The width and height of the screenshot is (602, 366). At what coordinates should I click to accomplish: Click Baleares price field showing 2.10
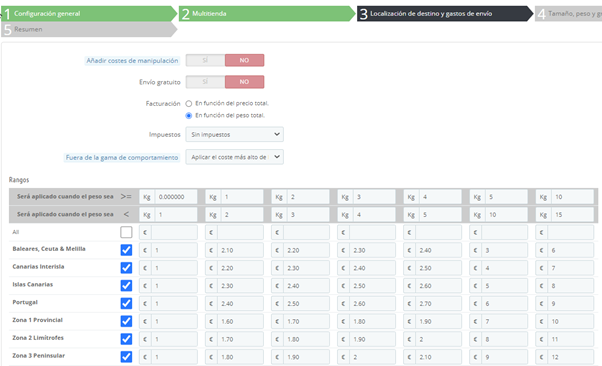coord(240,250)
